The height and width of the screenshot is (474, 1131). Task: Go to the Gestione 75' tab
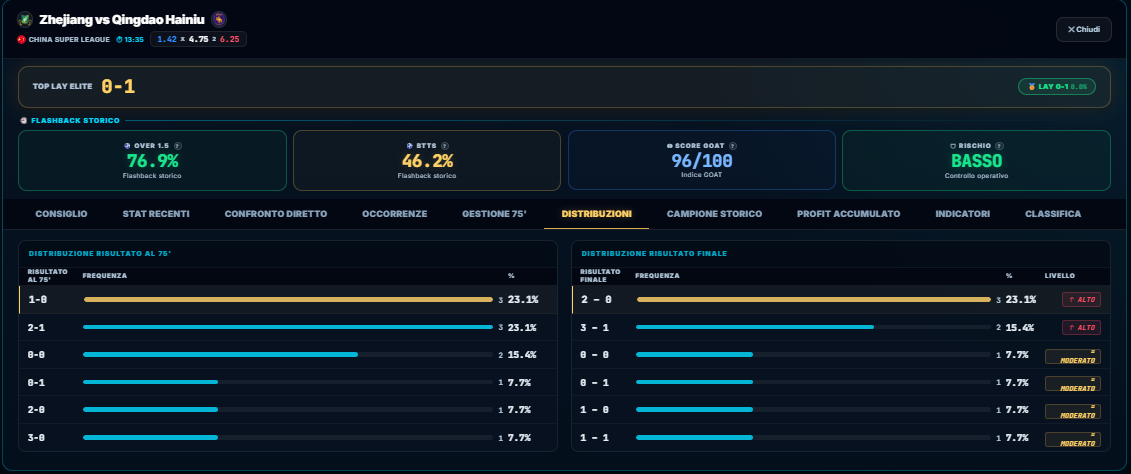coord(494,214)
